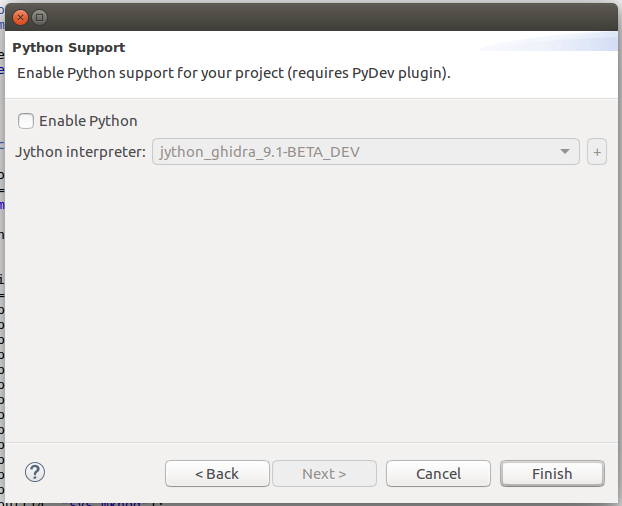
Task: Tick the Enable Python checkbox
Action: (26, 121)
